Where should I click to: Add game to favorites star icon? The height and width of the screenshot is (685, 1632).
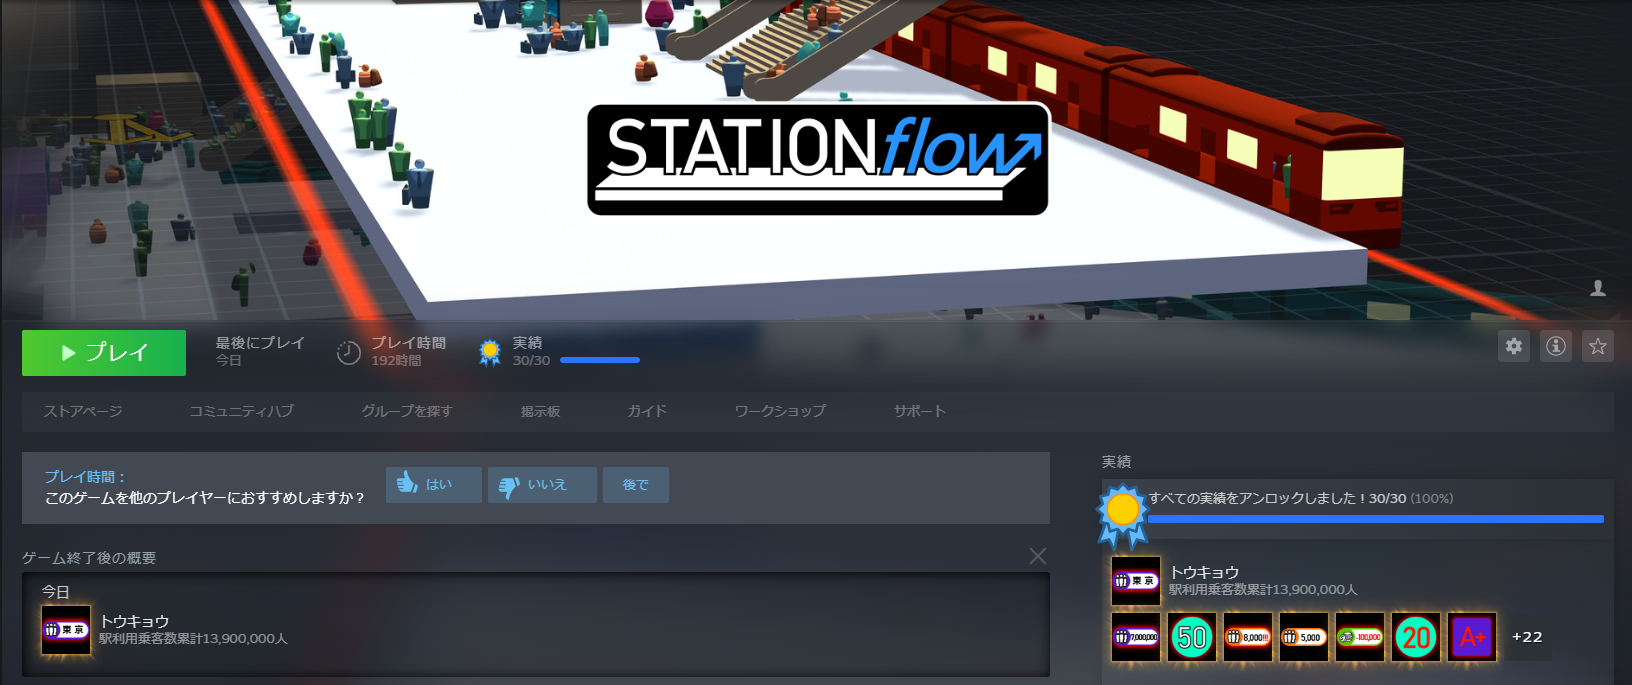1598,346
